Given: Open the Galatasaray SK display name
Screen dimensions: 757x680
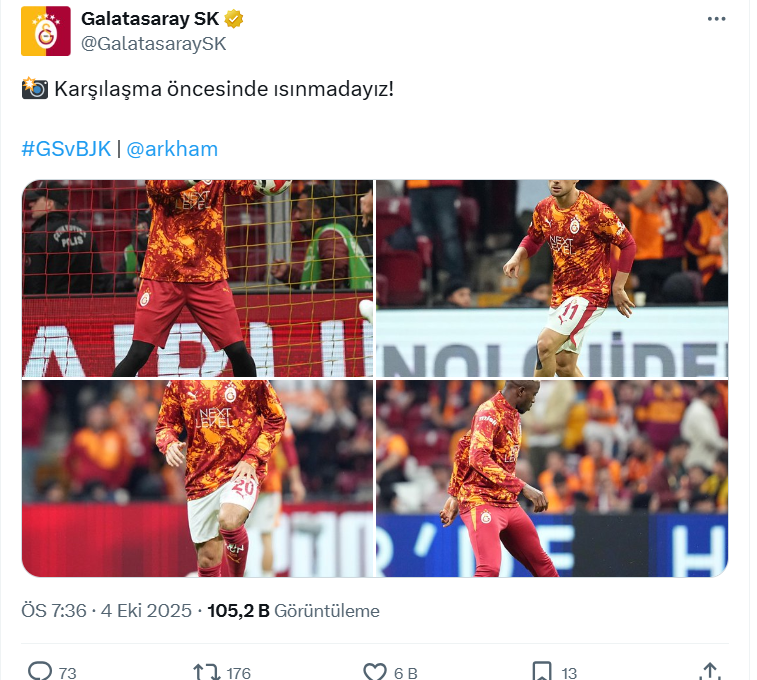Looking at the screenshot, I should click(x=150, y=19).
